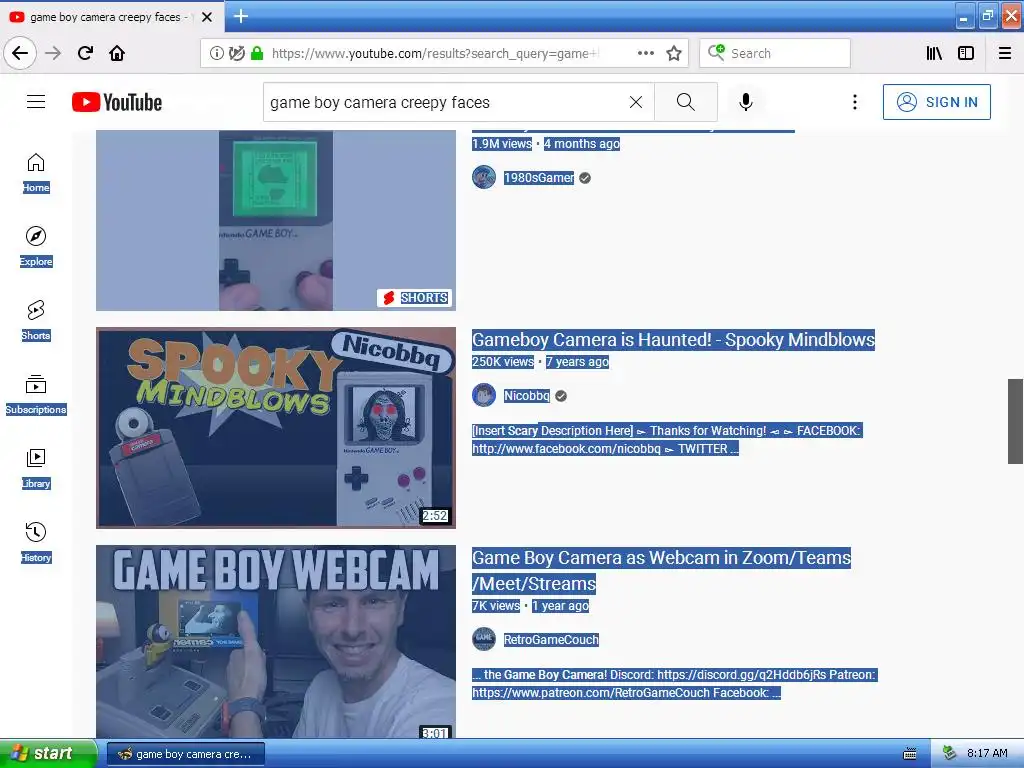
Task: Click the 7K views text
Action: coord(496,605)
